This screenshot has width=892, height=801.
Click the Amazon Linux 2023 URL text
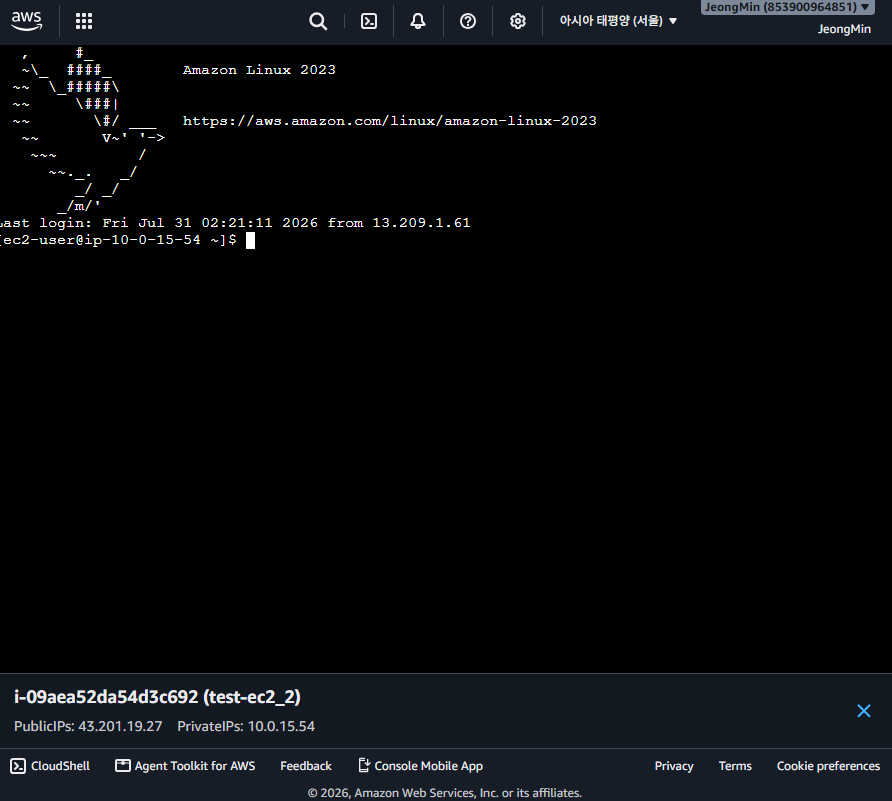(x=389, y=121)
